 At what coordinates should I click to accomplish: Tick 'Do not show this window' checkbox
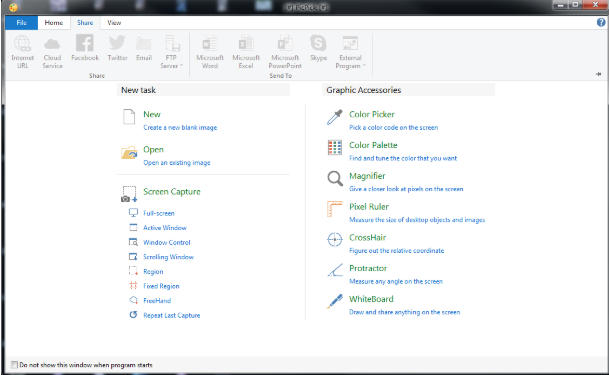point(14,365)
